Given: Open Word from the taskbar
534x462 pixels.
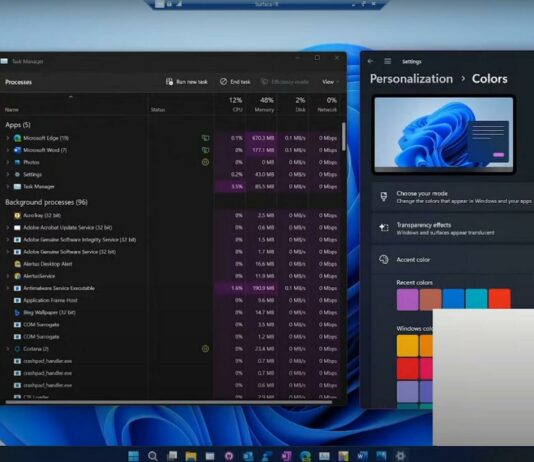Looking at the screenshot, I should tap(362, 456).
